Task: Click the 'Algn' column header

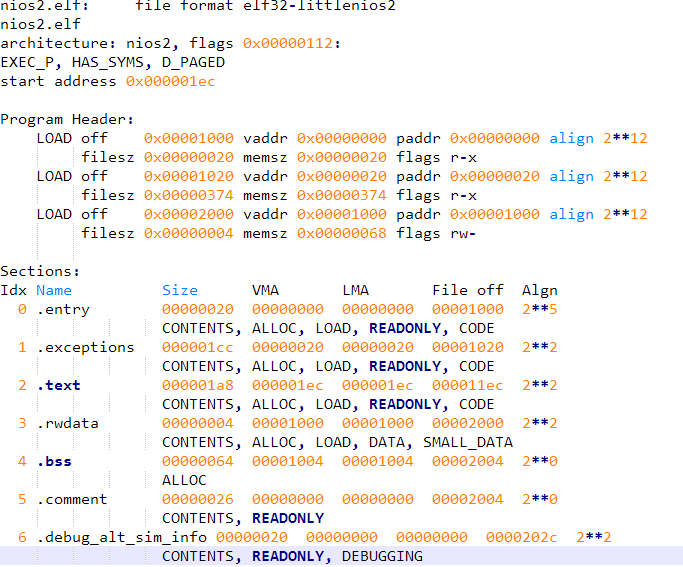Action: (540, 290)
